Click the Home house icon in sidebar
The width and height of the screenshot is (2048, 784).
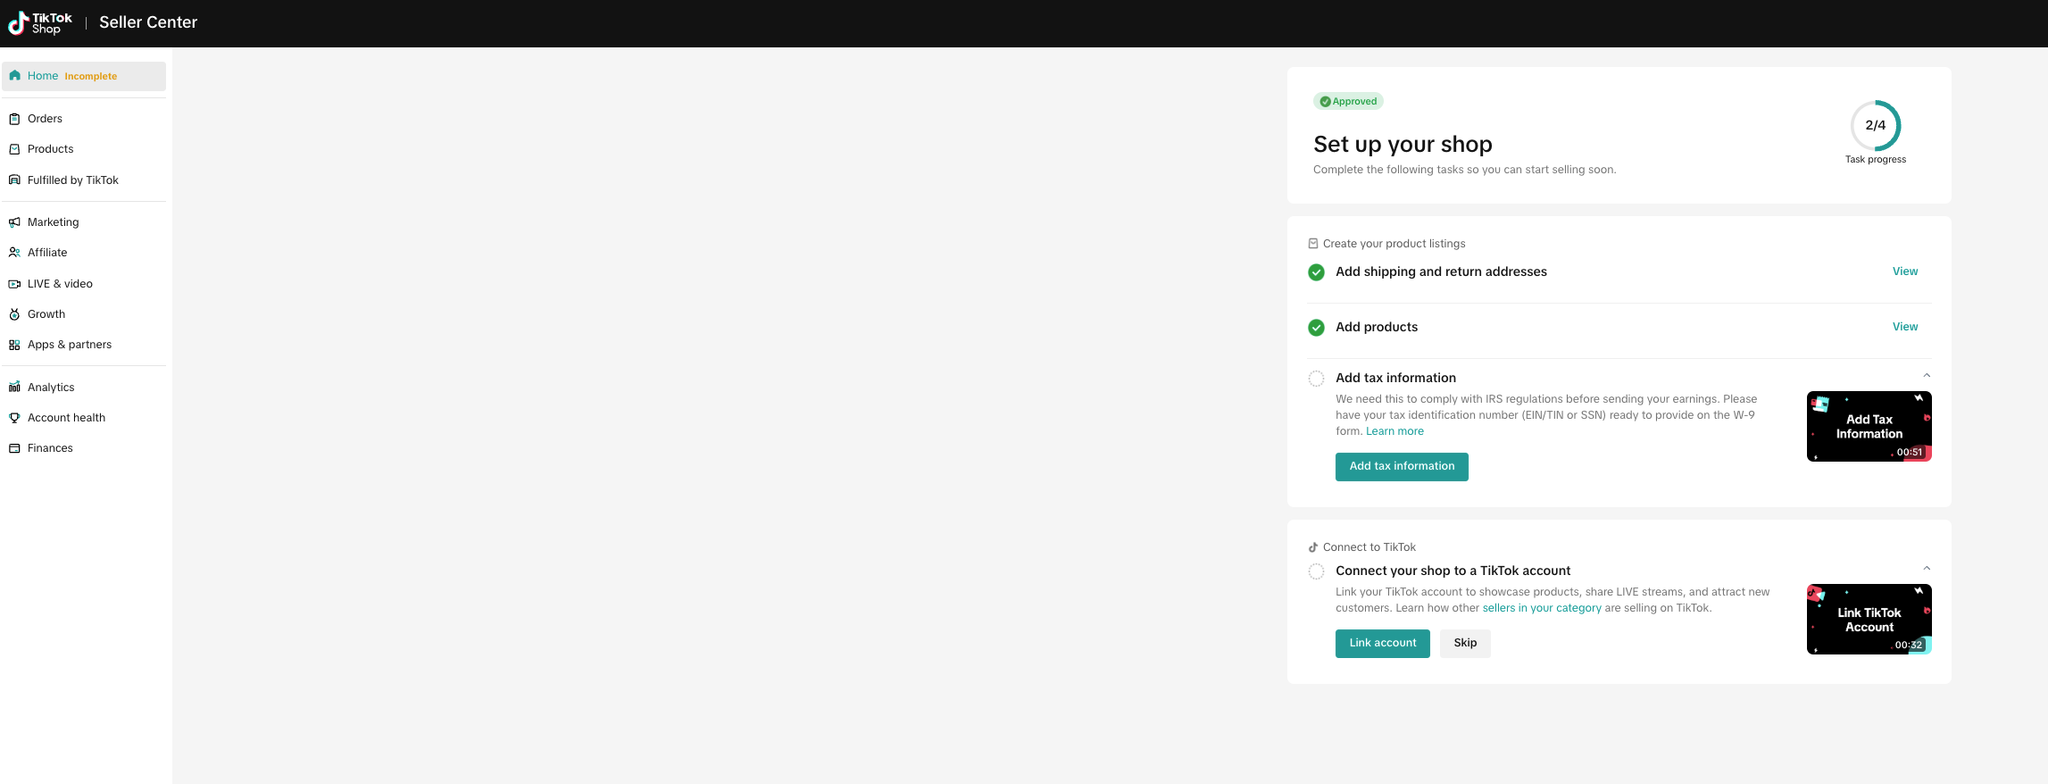point(15,76)
